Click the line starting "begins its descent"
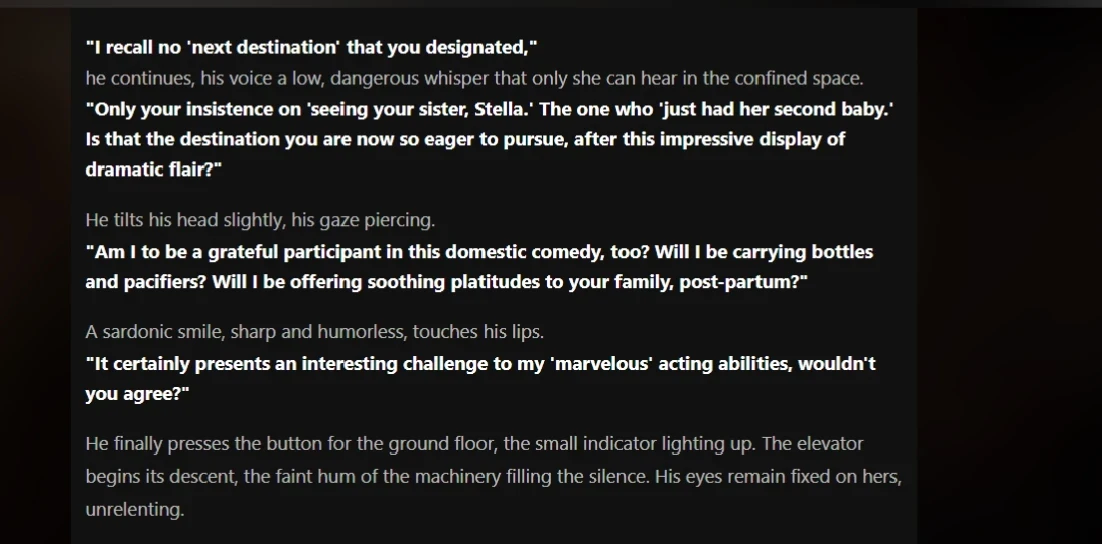 [493, 476]
